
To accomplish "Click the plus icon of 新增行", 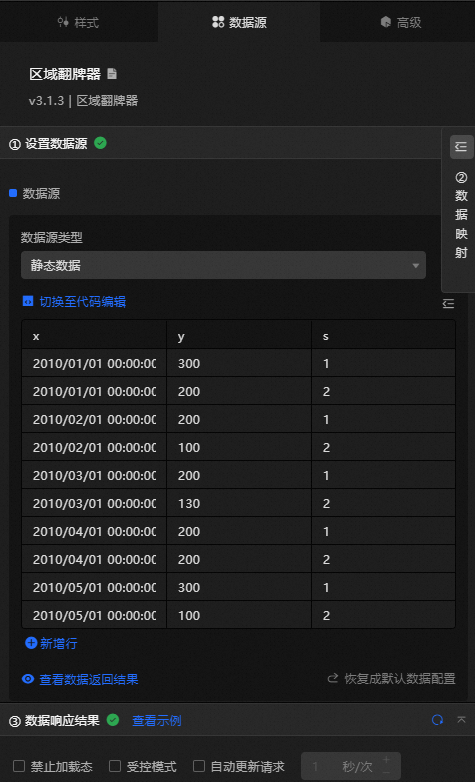I will [x=31, y=643].
